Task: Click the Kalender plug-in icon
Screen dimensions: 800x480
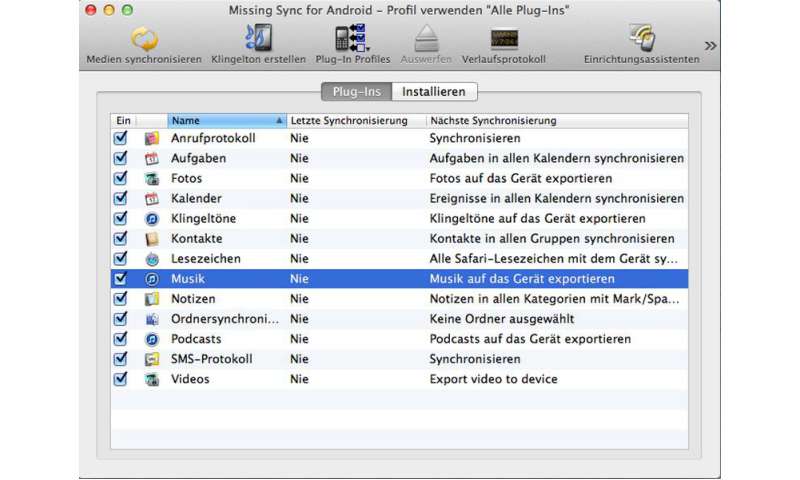Action: (152, 198)
